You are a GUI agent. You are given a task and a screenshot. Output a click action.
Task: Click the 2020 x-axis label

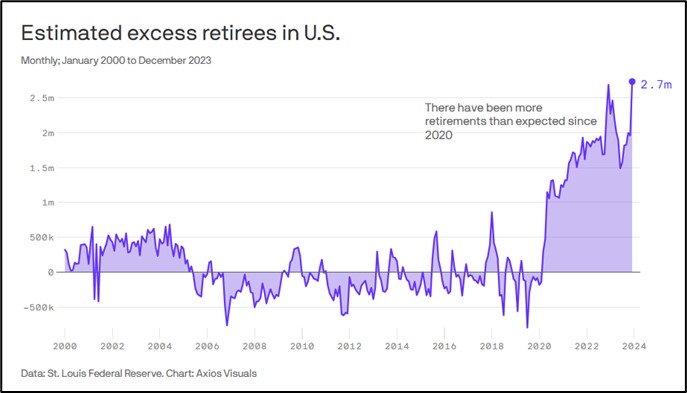point(539,346)
